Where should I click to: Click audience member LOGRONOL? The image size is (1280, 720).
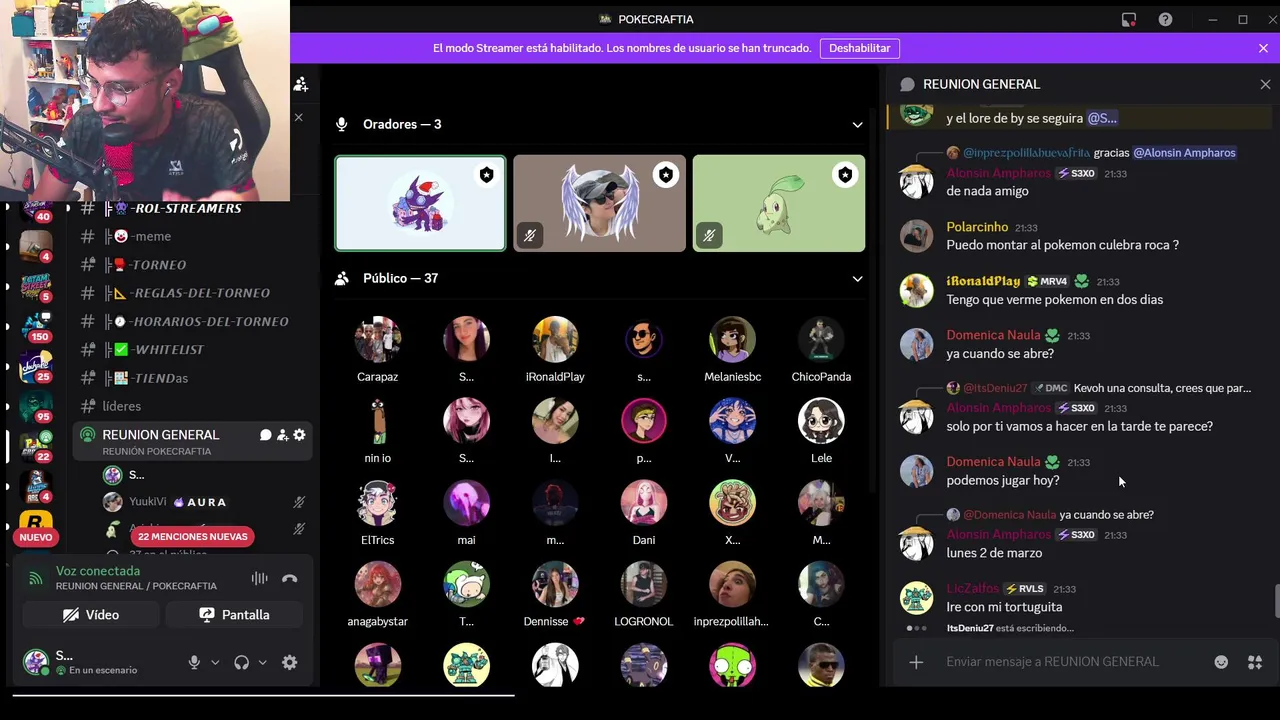(644, 595)
